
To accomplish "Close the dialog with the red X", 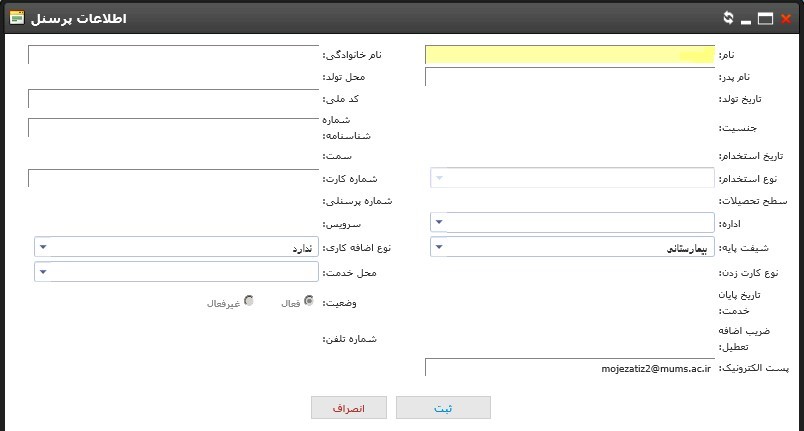I will [x=786, y=18].
